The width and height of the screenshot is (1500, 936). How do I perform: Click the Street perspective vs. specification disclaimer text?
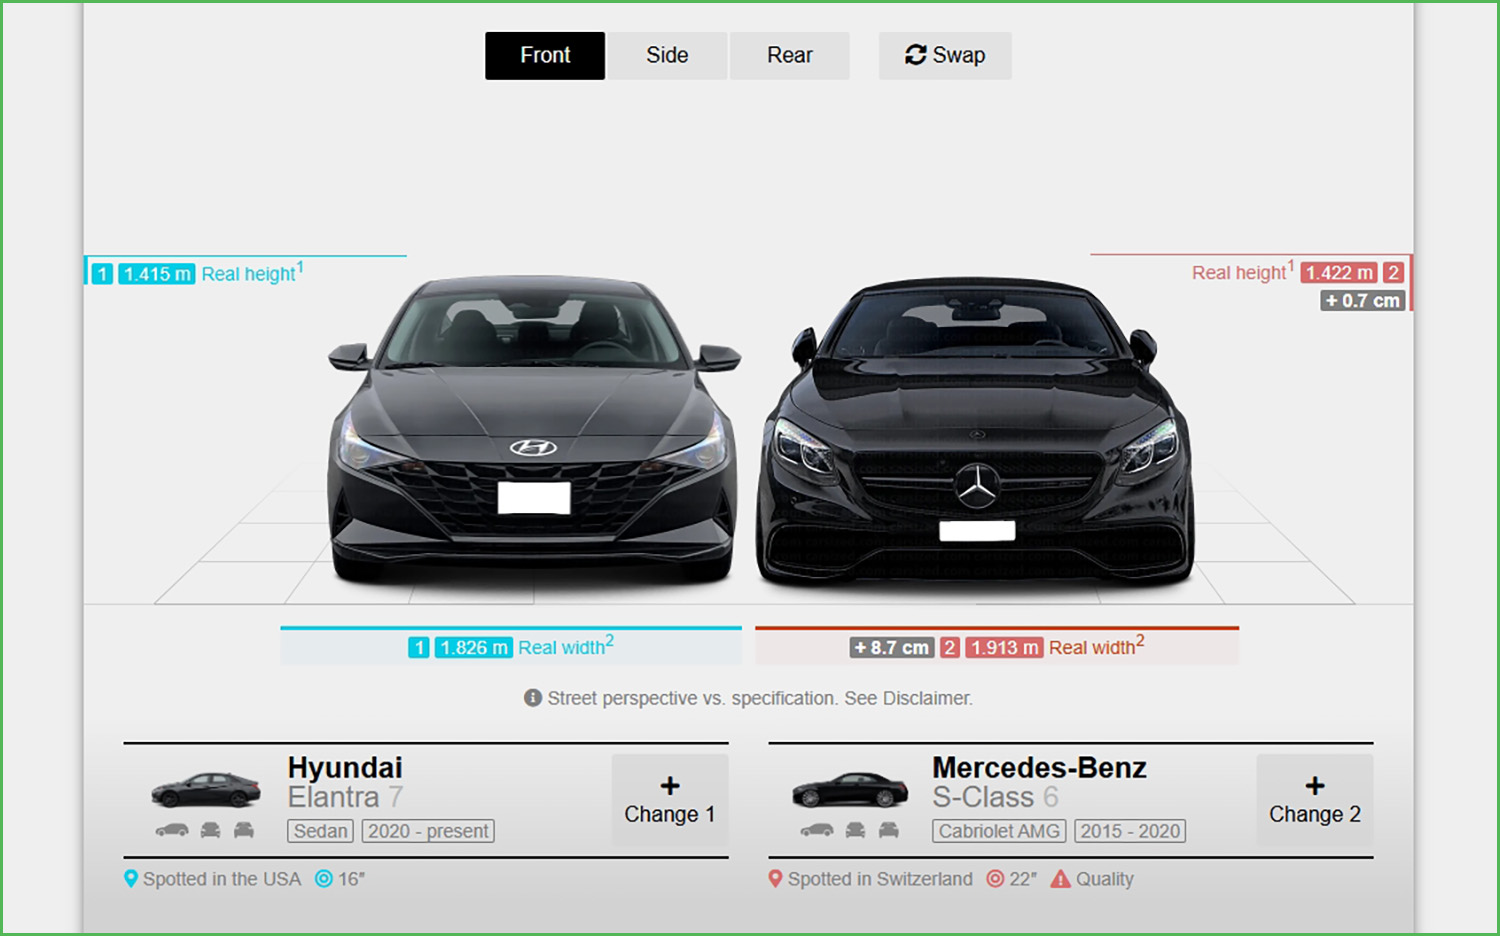760,698
